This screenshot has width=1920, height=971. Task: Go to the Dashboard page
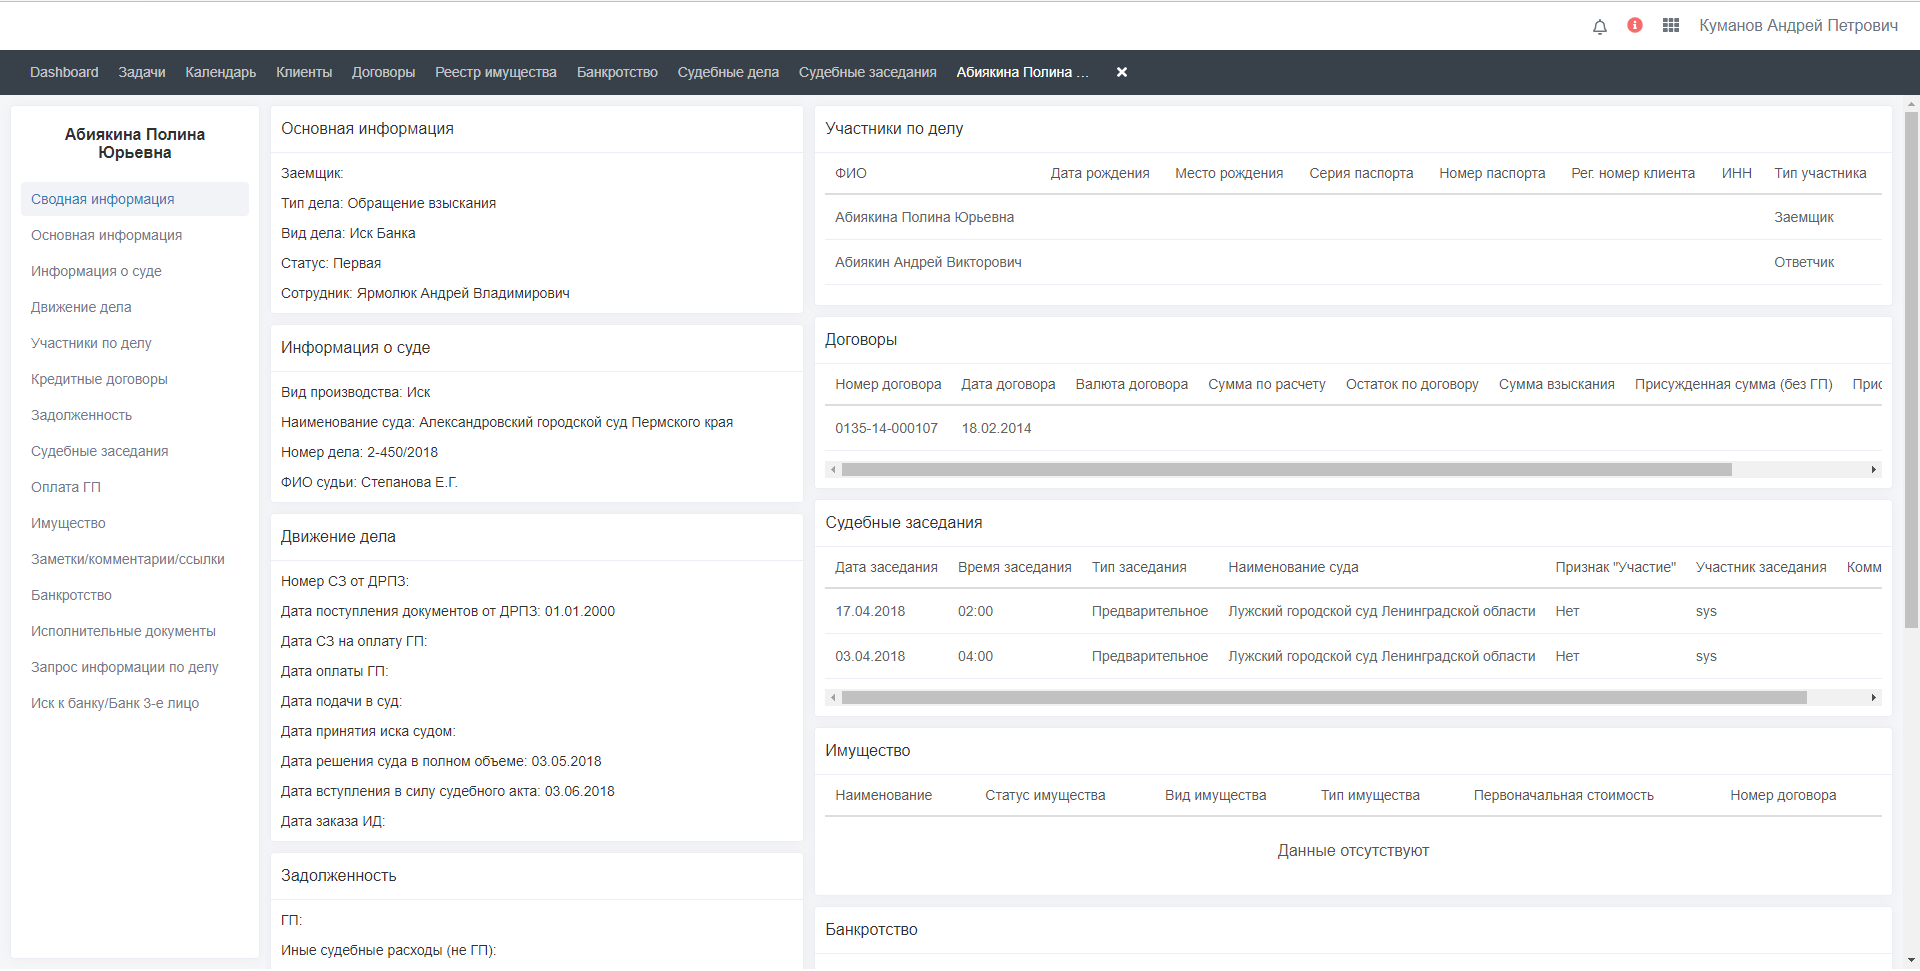click(64, 72)
